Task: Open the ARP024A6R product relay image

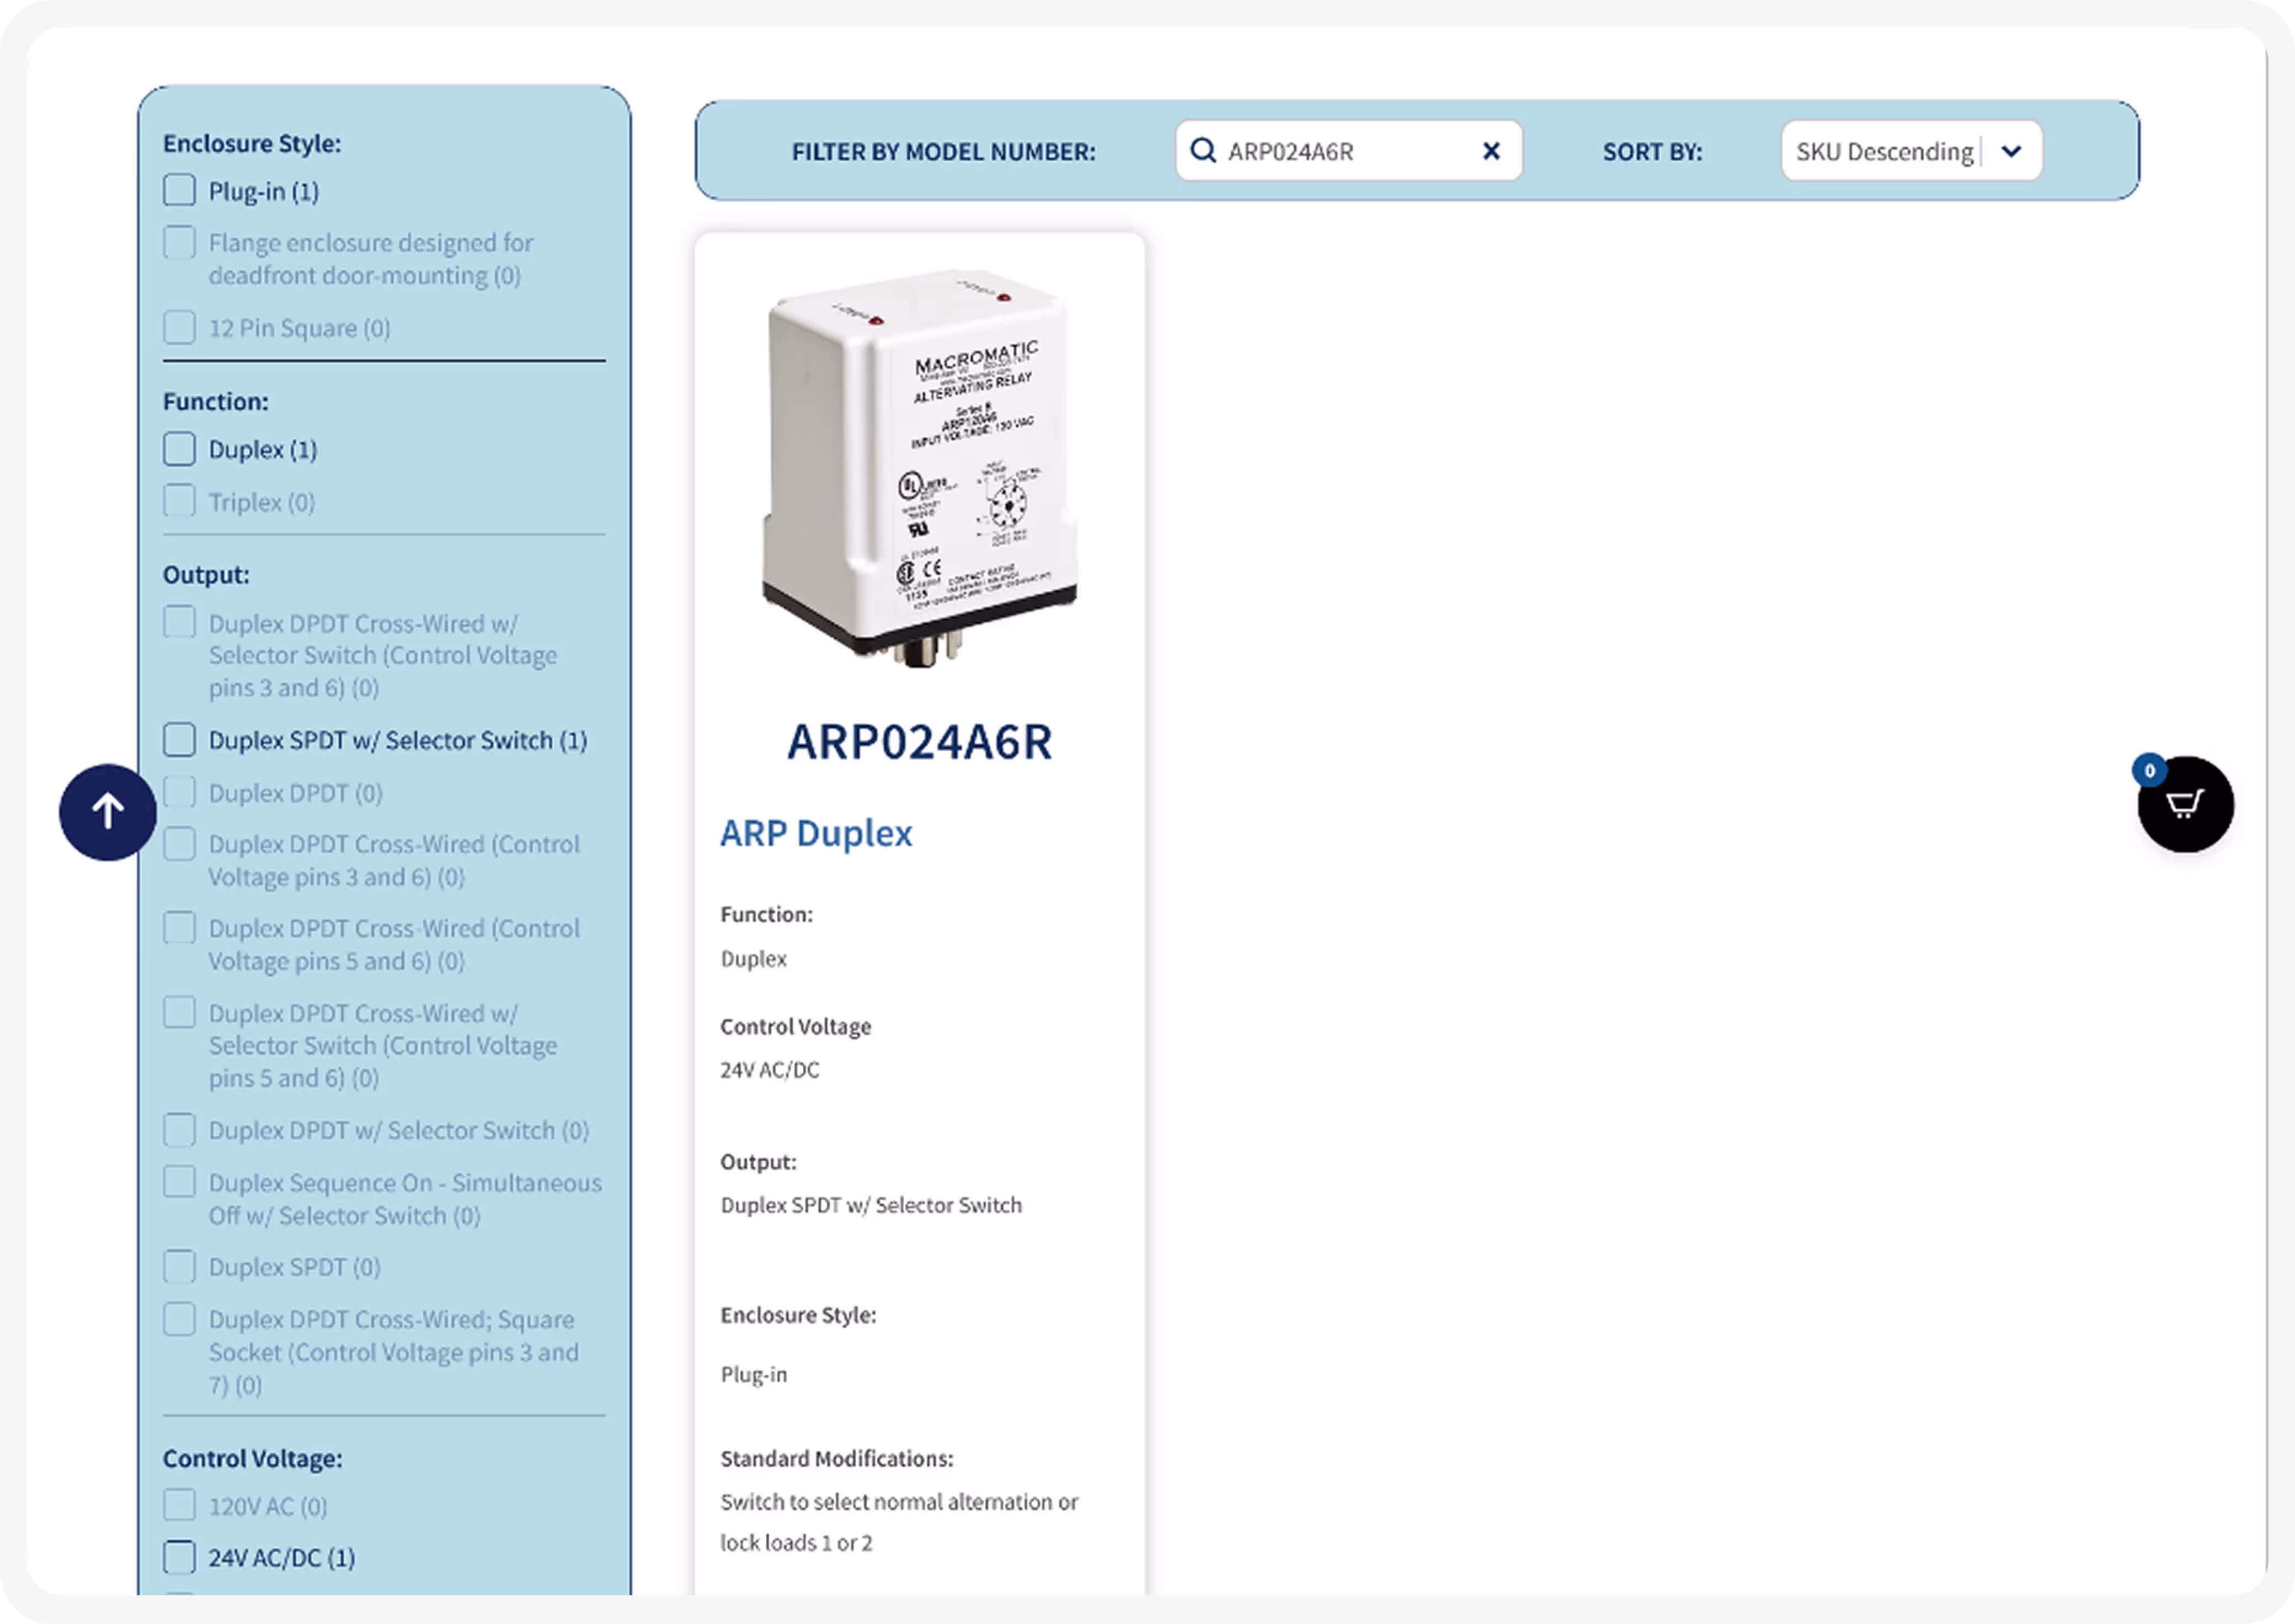Action: coord(920,468)
